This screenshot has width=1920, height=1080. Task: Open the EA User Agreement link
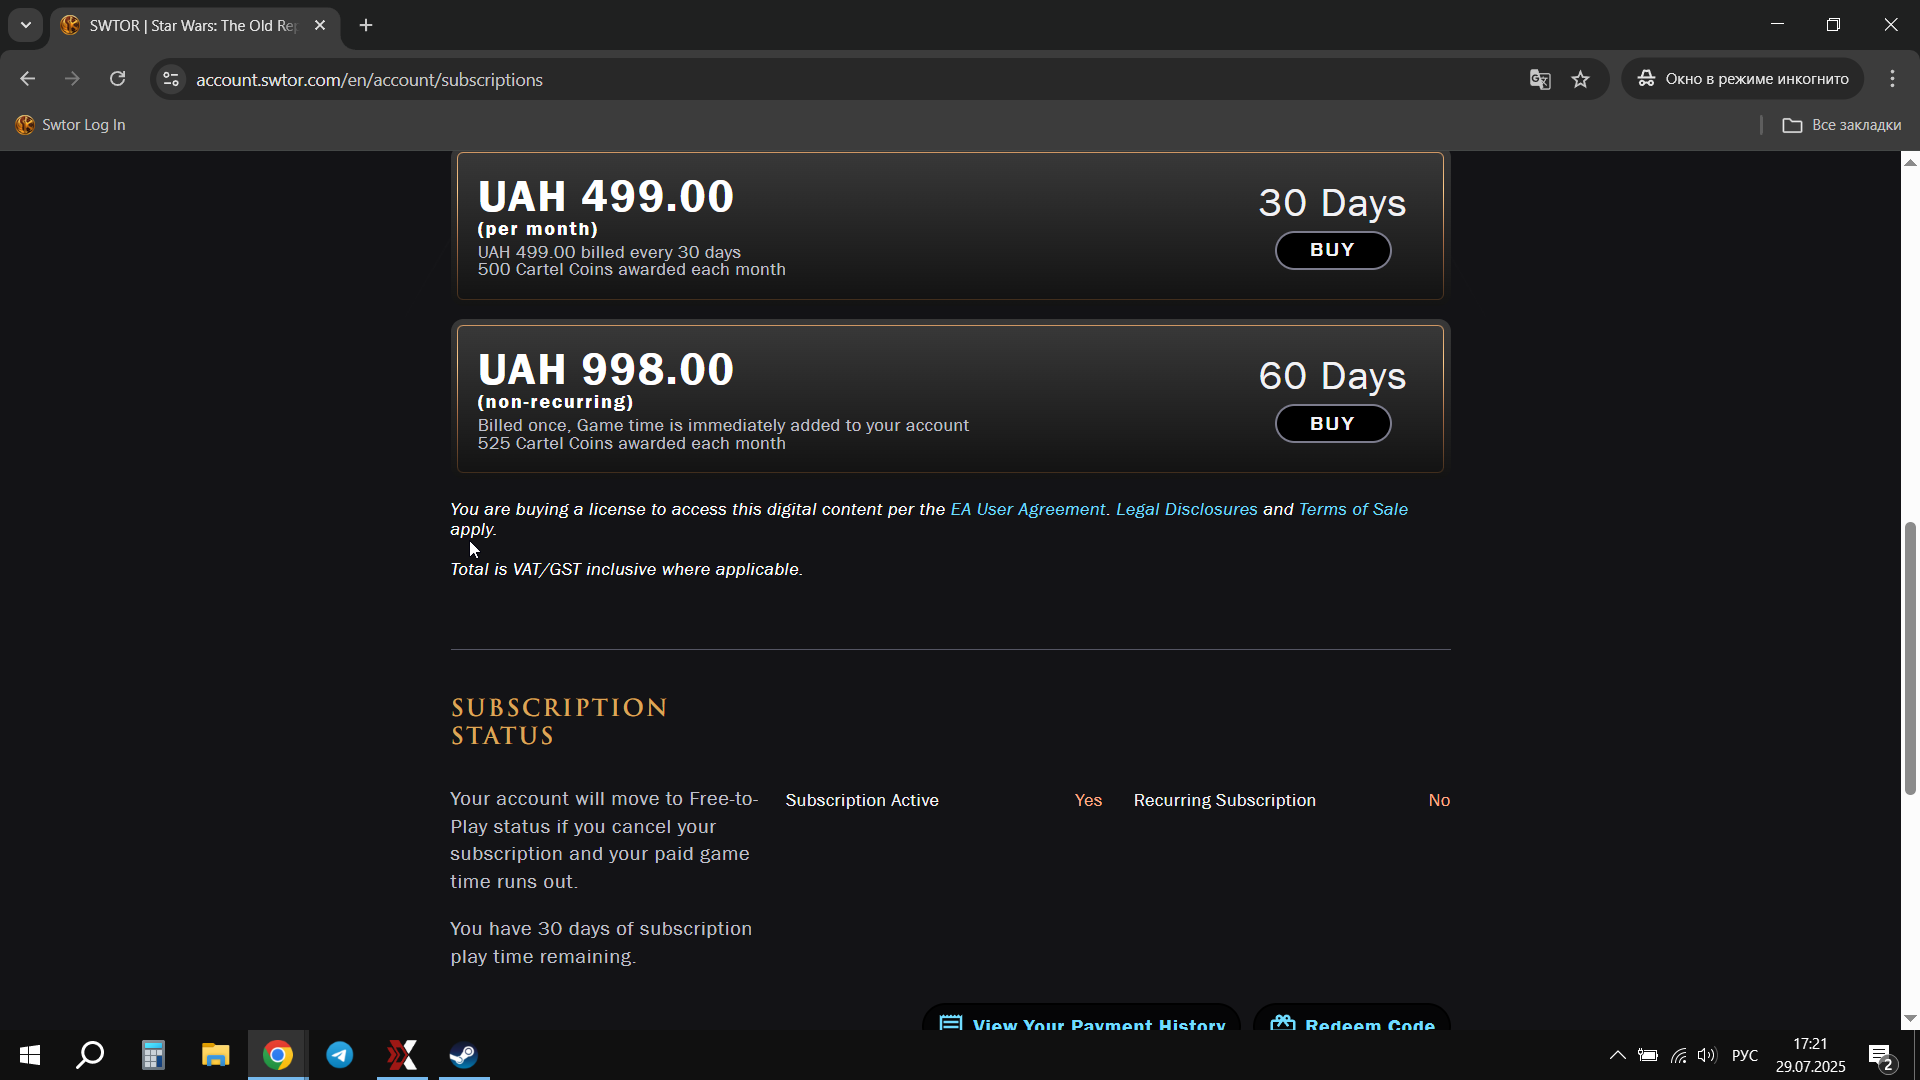coord(1027,509)
